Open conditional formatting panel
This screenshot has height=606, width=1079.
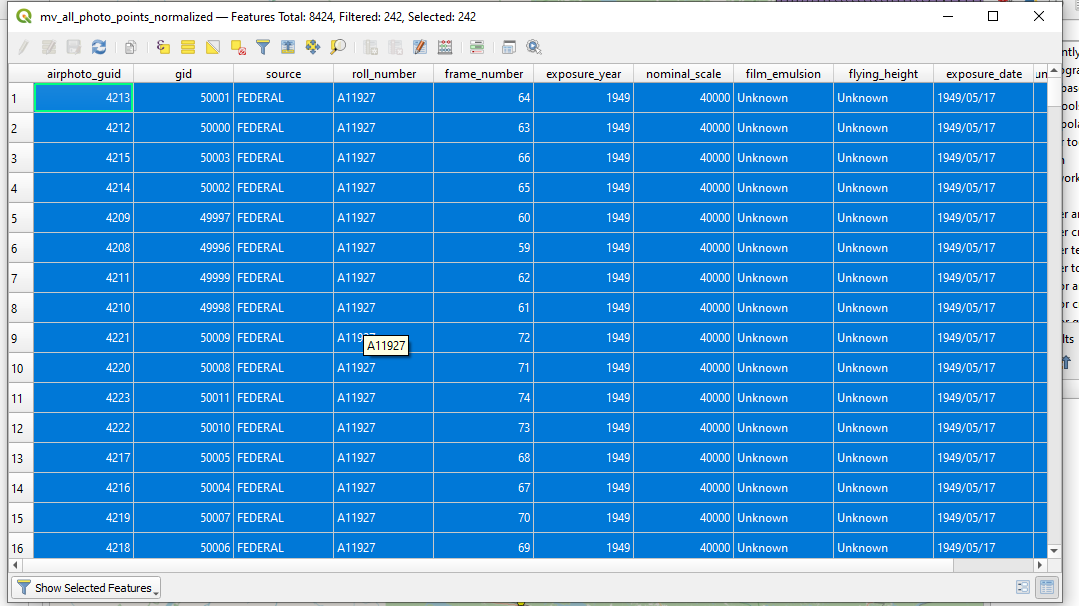477,47
